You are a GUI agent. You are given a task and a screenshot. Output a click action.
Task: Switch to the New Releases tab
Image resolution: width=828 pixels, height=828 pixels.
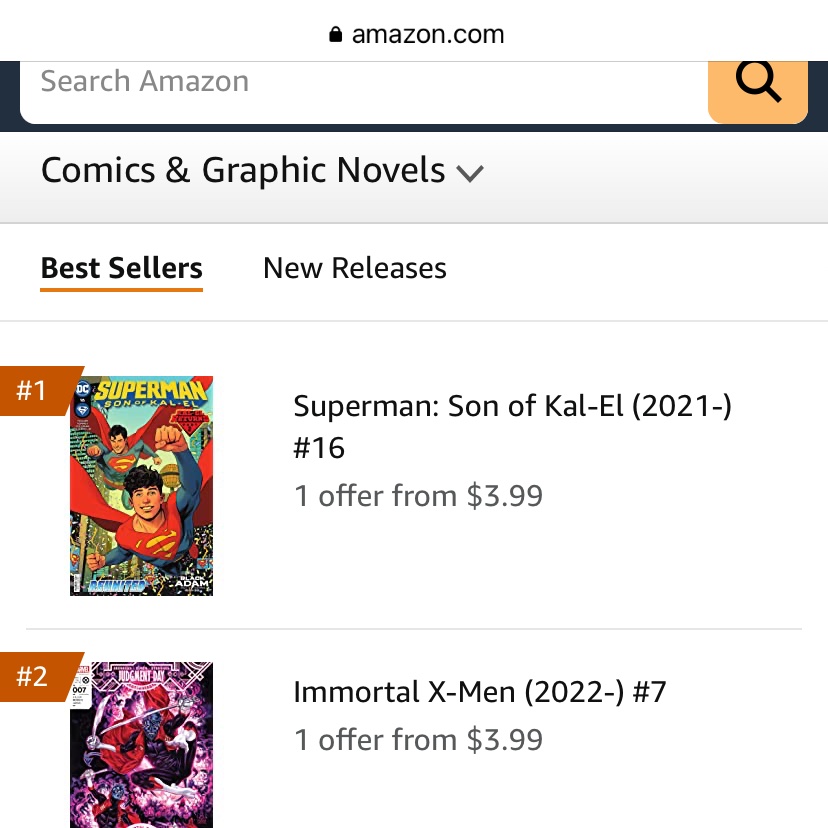[355, 268]
